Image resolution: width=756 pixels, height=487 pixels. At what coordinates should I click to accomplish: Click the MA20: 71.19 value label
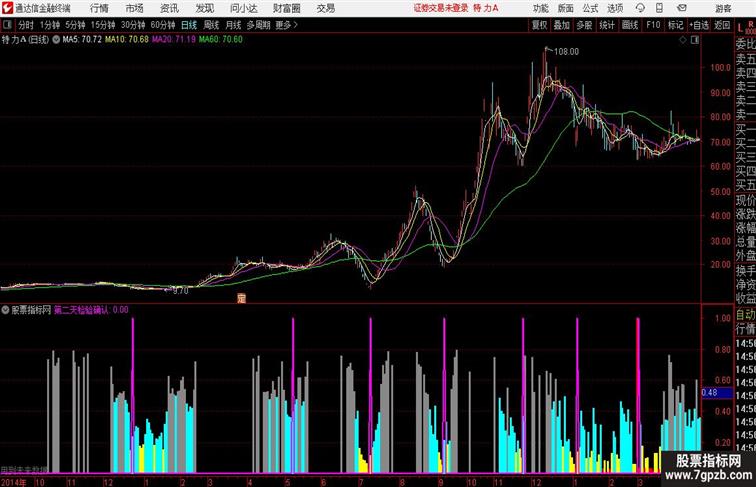(174, 40)
